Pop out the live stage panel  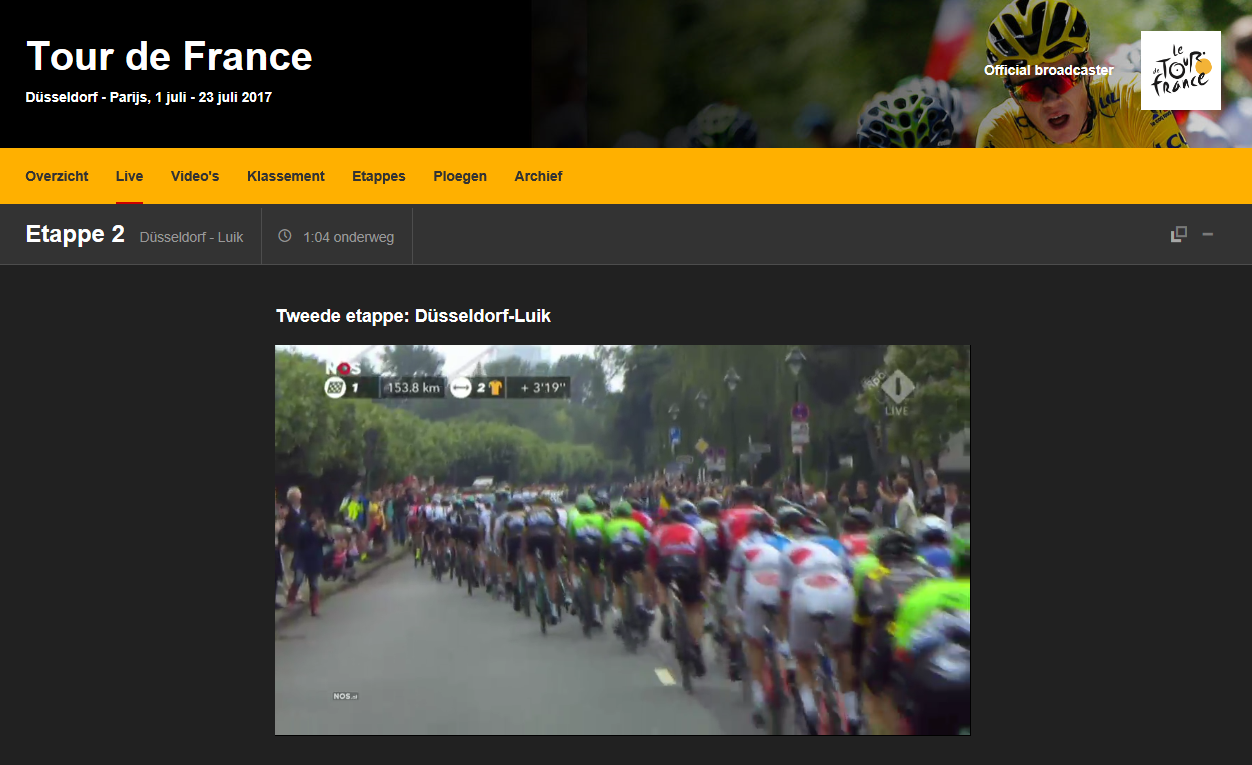(1179, 234)
